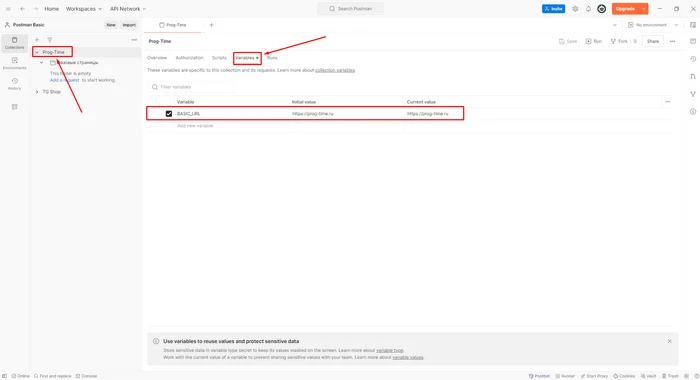Open the environment quick look icon
700x380 pixels.
693,25
